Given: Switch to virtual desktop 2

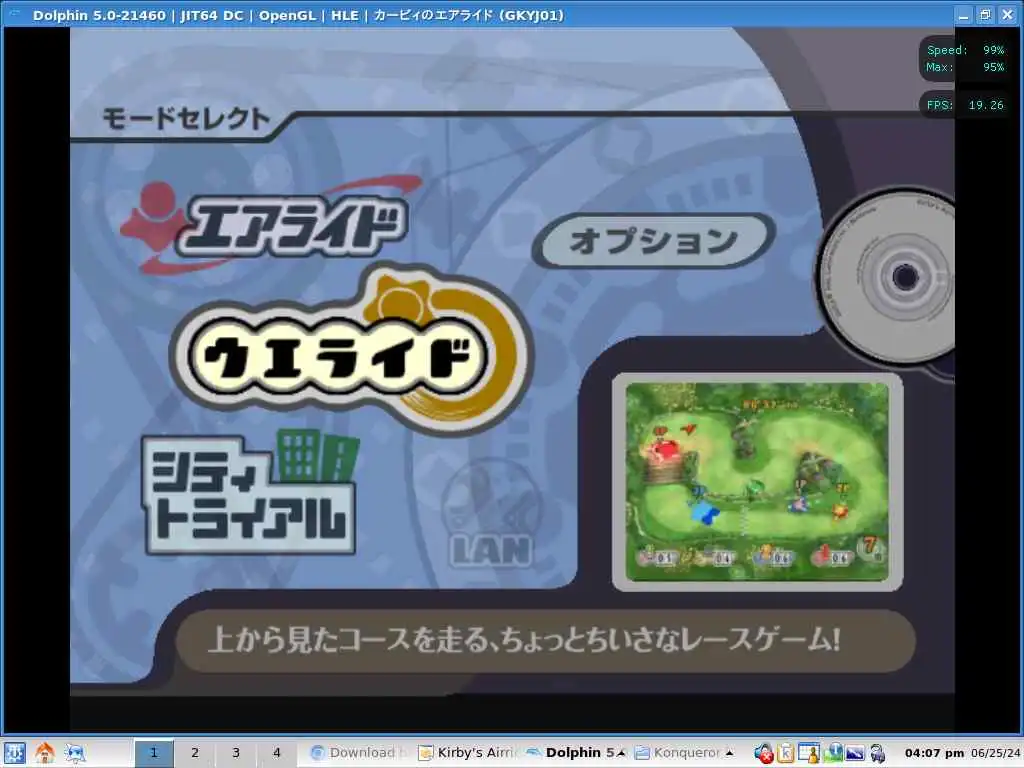Looking at the screenshot, I should pyautogui.click(x=195, y=753).
